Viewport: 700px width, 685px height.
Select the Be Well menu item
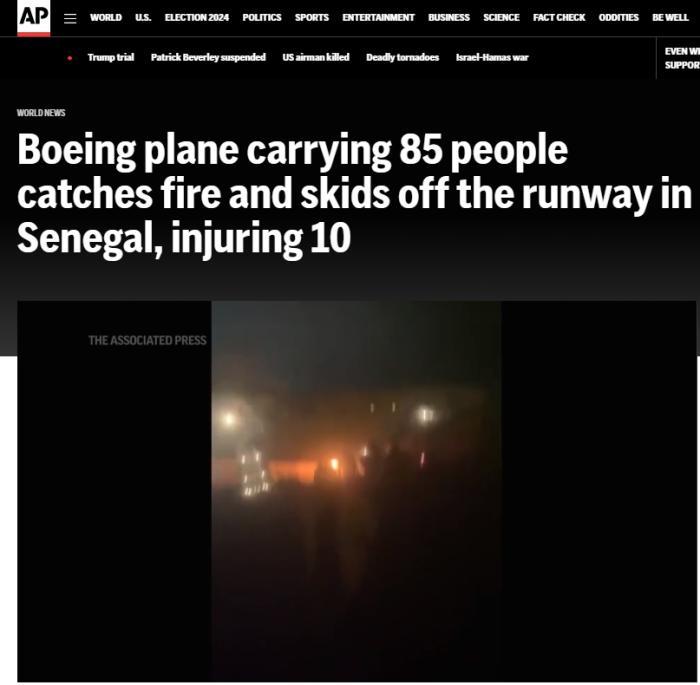pyautogui.click(x=670, y=17)
